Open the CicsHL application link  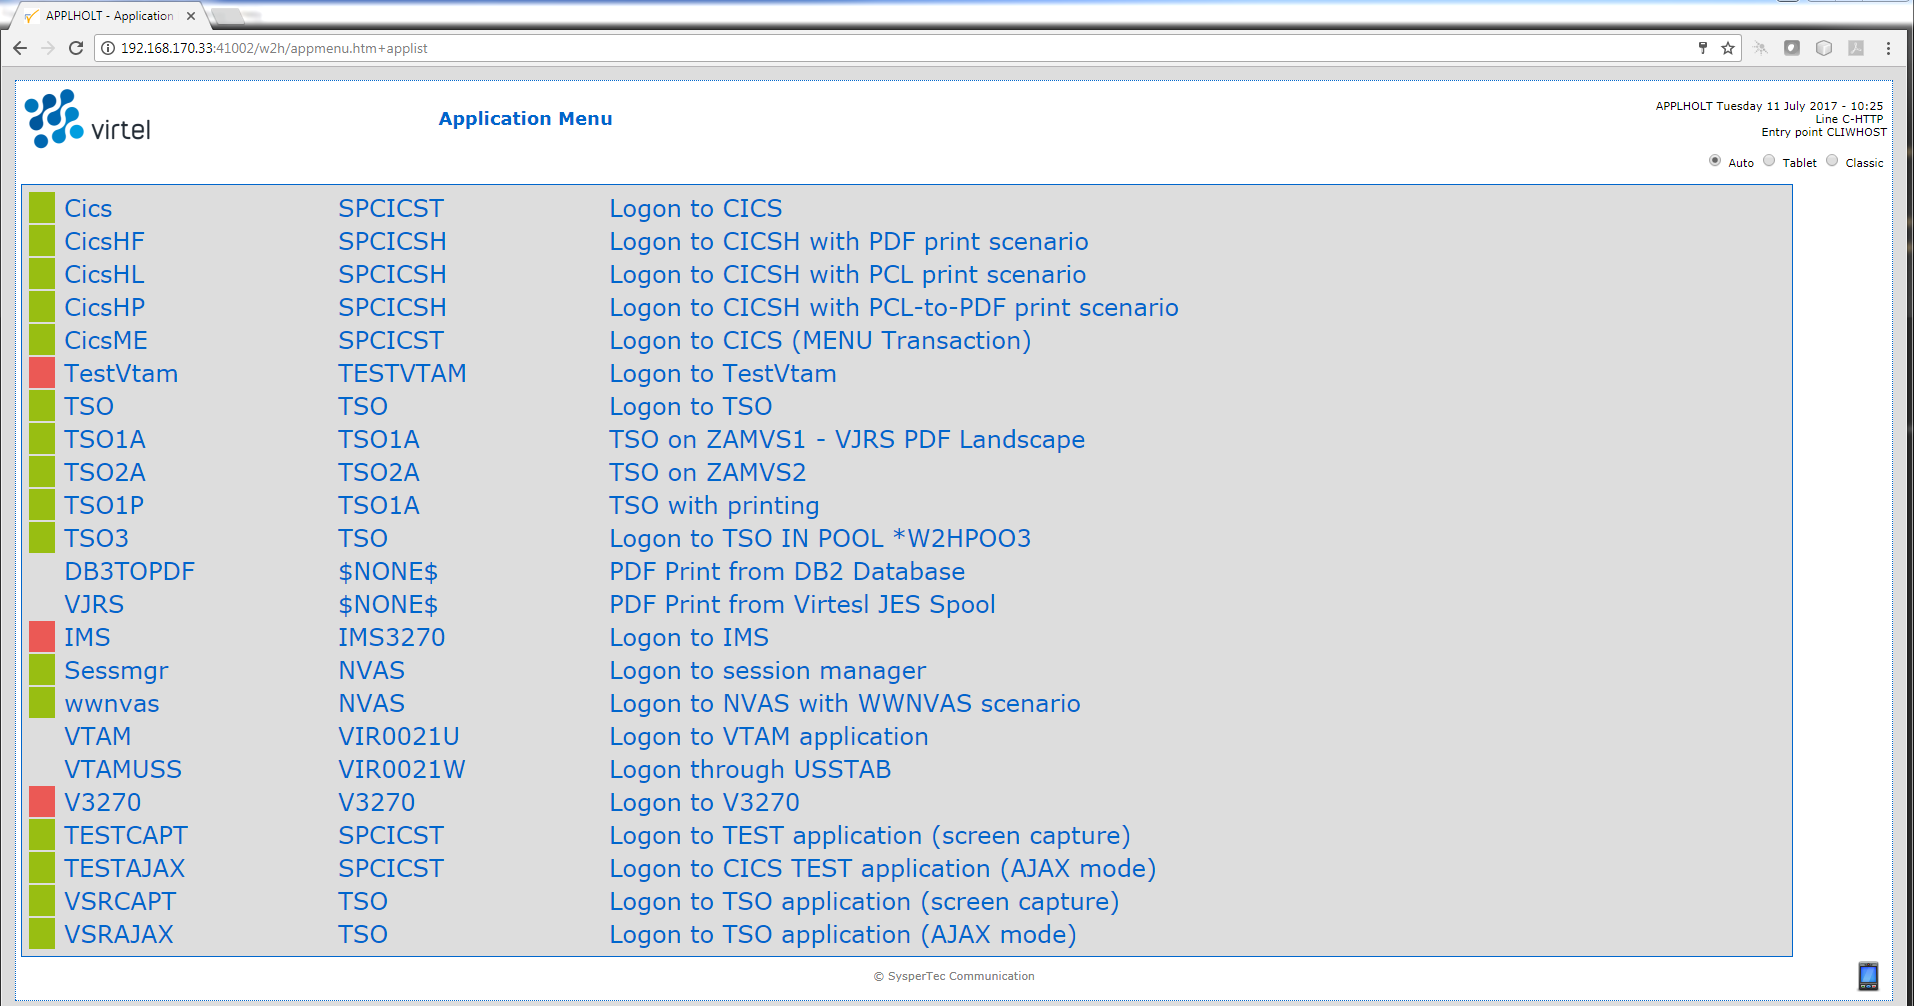point(104,274)
